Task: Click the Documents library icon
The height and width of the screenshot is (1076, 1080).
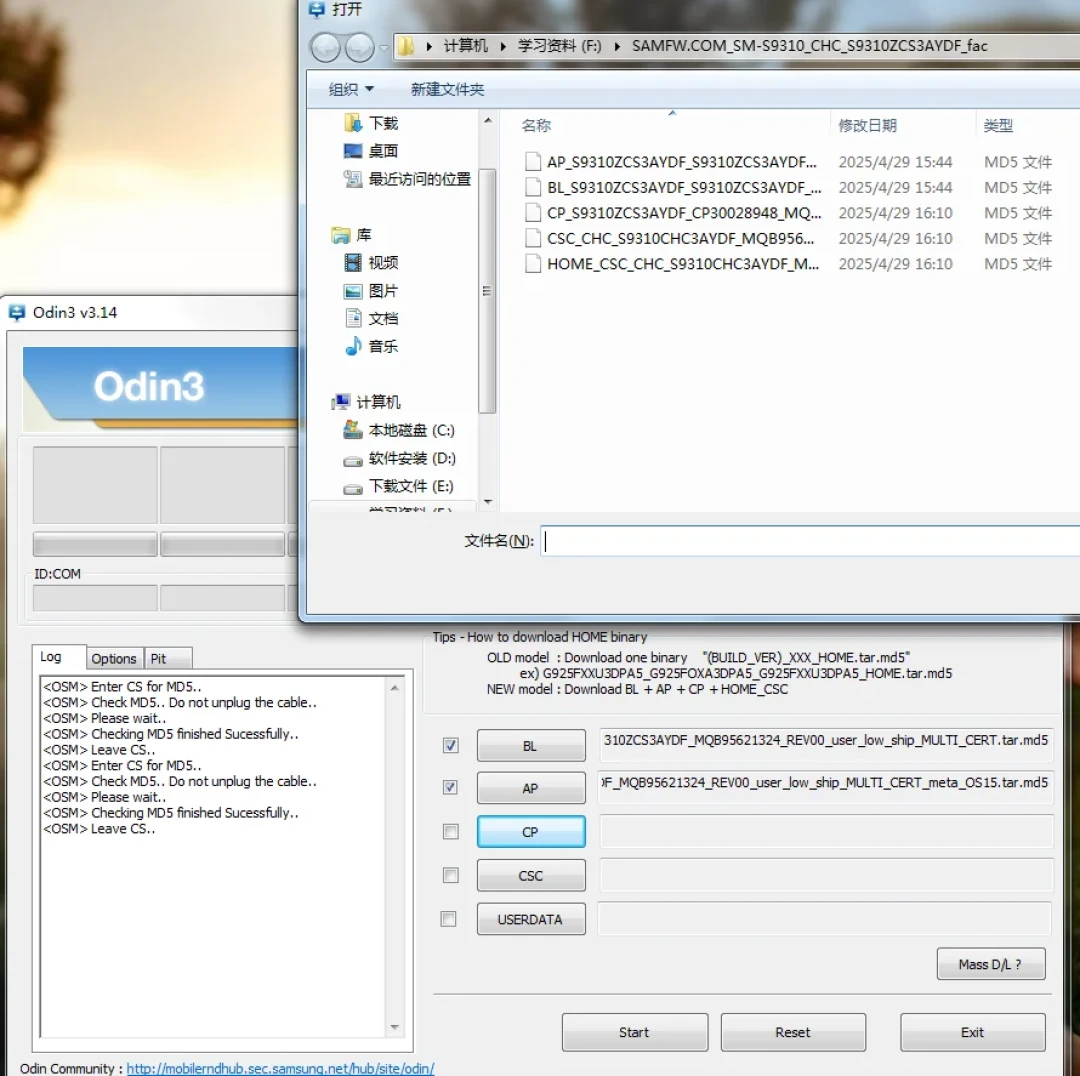Action: click(353, 318)
